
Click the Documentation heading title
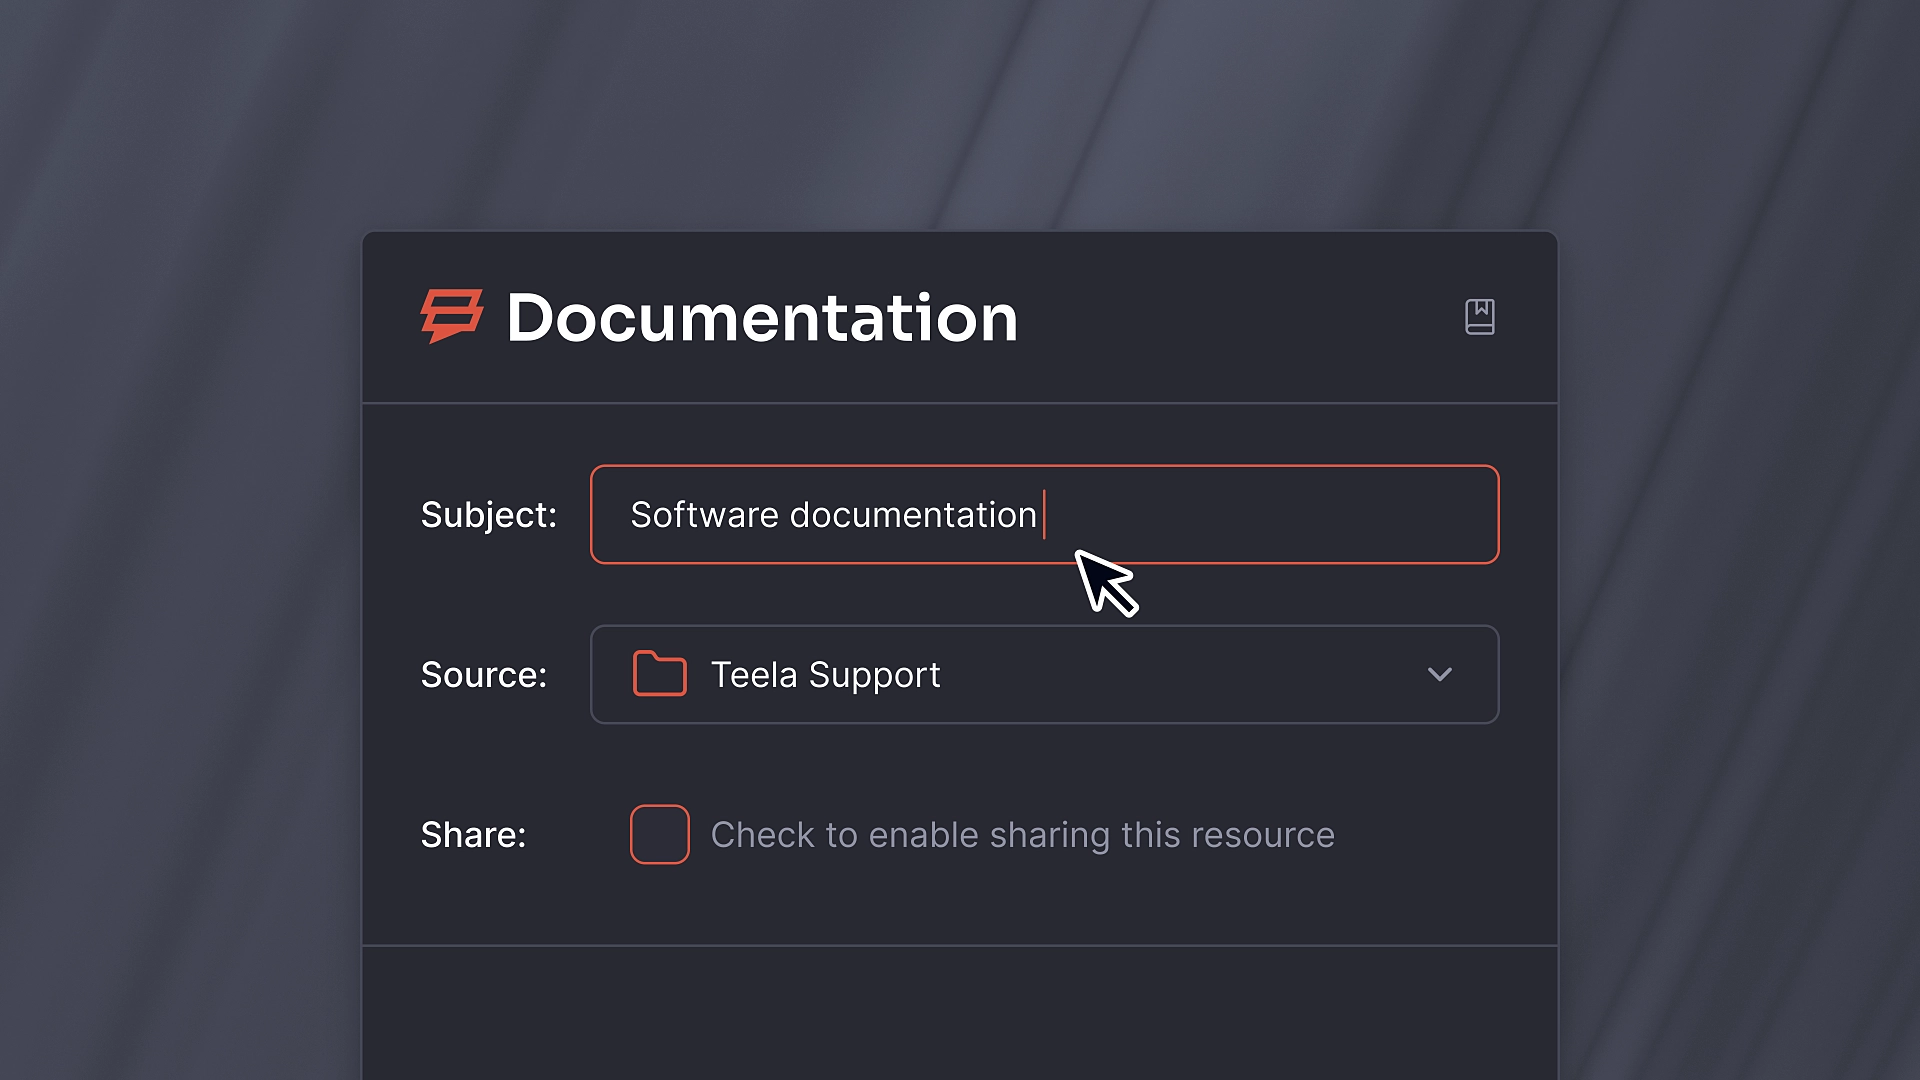pos(762,318)
